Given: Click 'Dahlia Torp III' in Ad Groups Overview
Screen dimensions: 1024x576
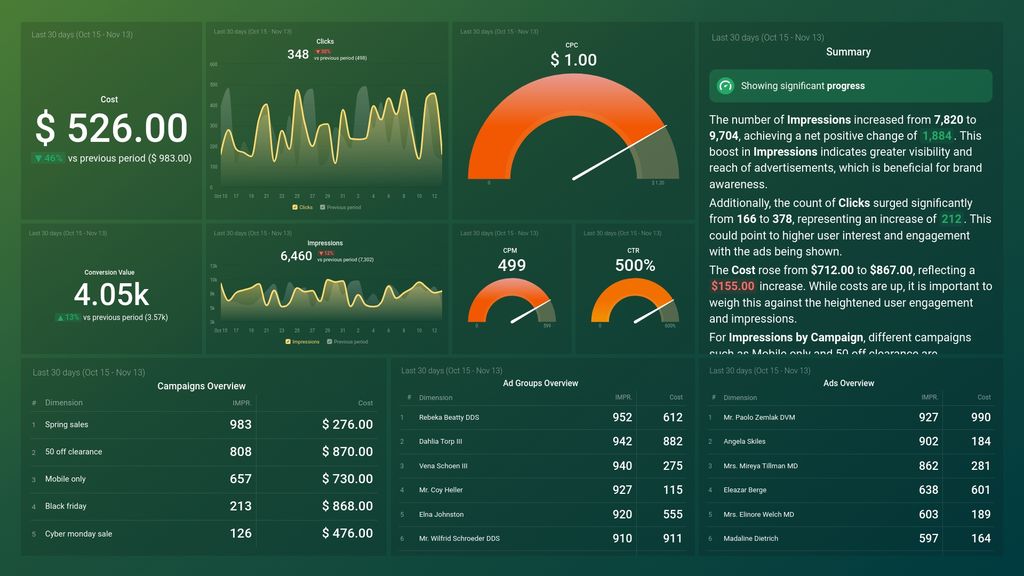Looking at the screenshot, I should point(440,441).
